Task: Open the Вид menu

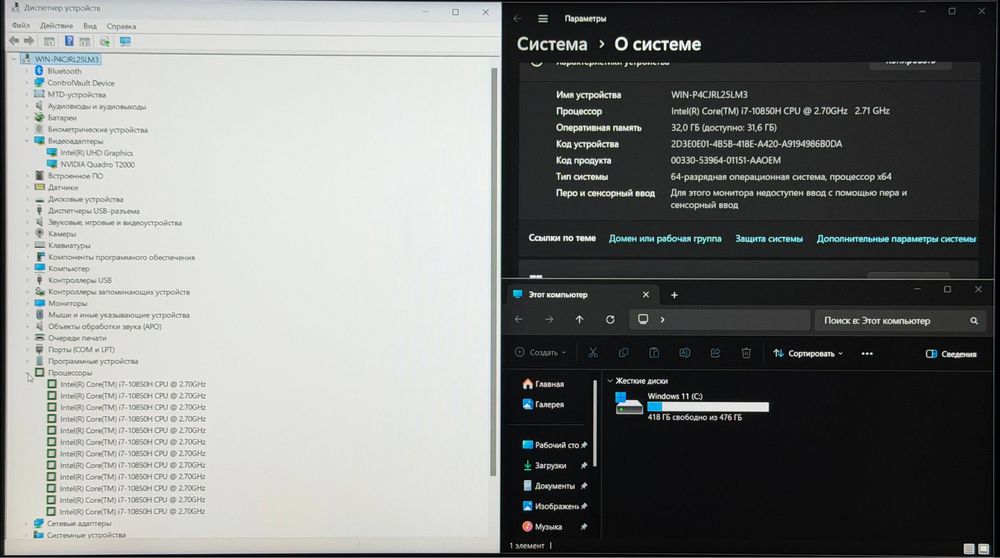Action: point(90,26)
